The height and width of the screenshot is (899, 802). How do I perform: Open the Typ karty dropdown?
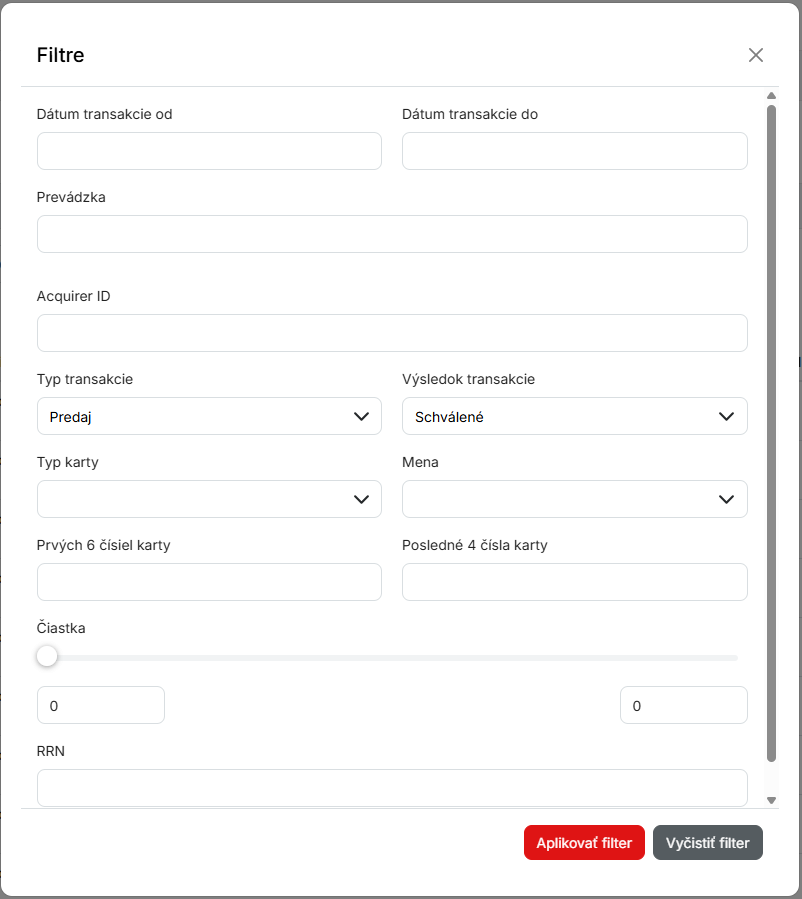click(x=209, y=499)
